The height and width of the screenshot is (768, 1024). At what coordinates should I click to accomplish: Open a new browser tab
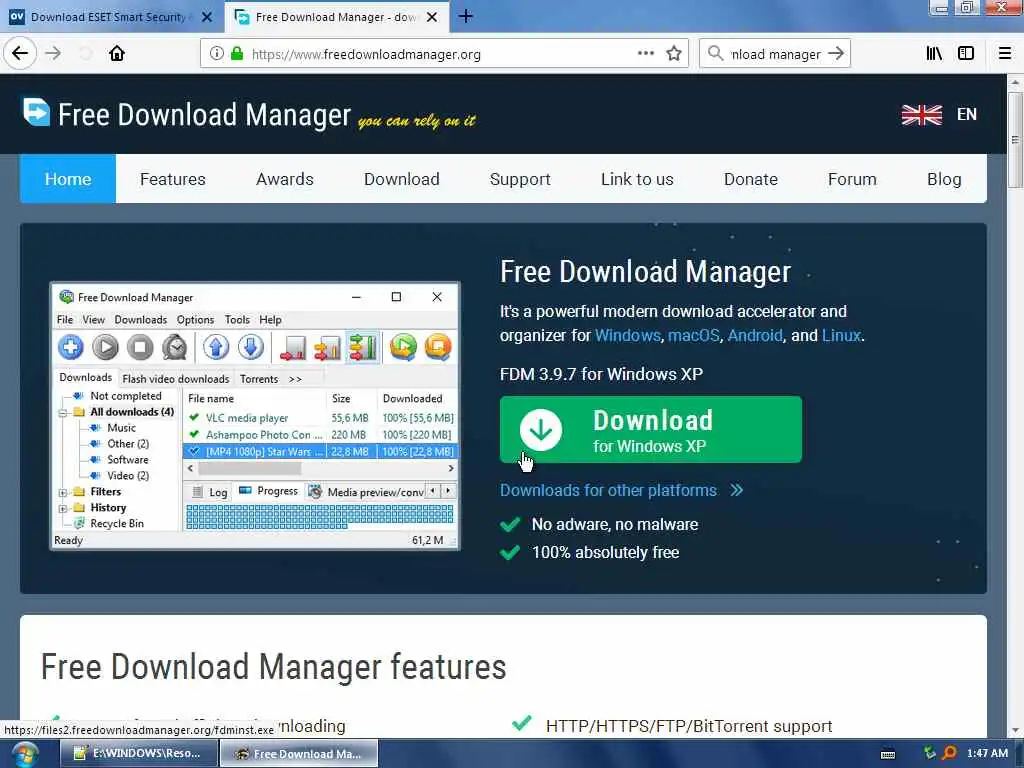tap(466, 16)
